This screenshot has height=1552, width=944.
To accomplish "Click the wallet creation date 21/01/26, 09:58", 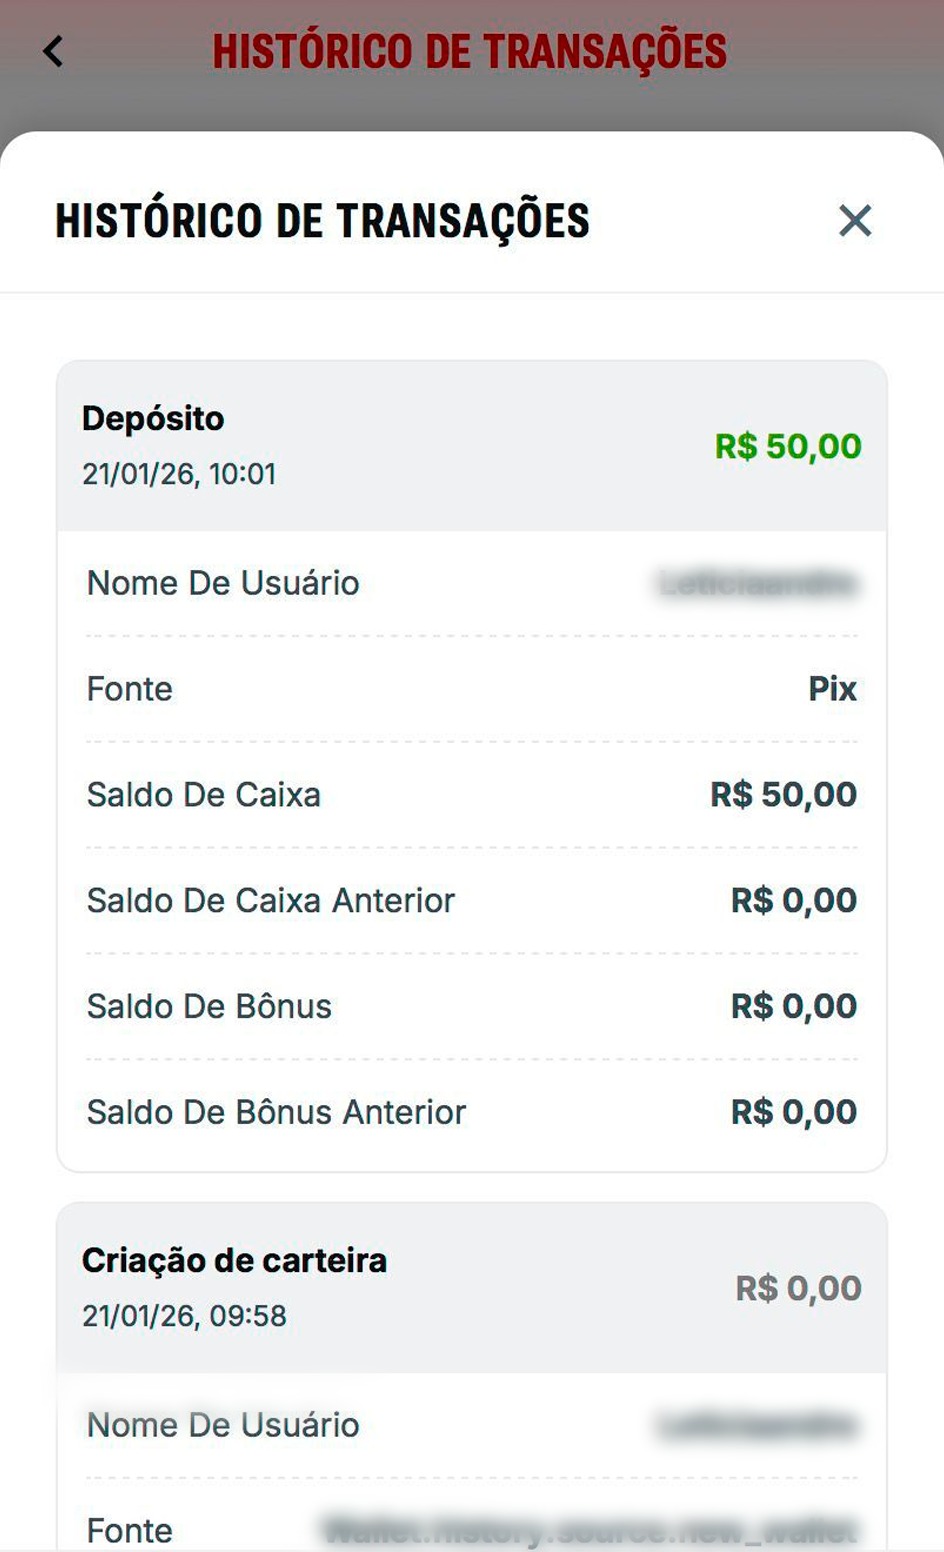I will click(184, 1315).
